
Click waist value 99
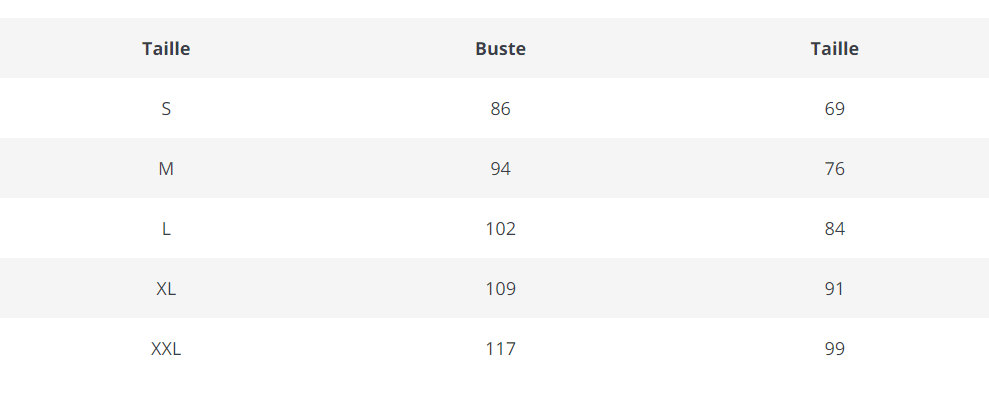click(834, 348)
